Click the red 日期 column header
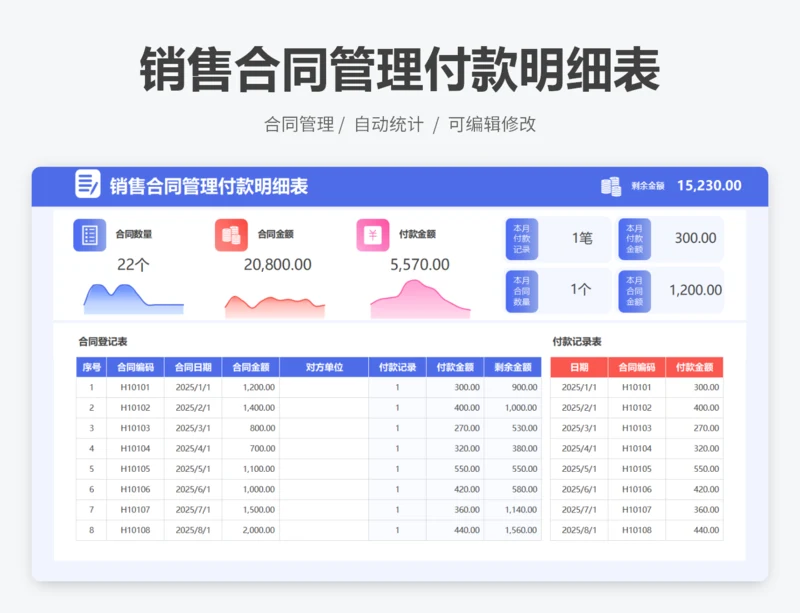 [x=579, y=367]
